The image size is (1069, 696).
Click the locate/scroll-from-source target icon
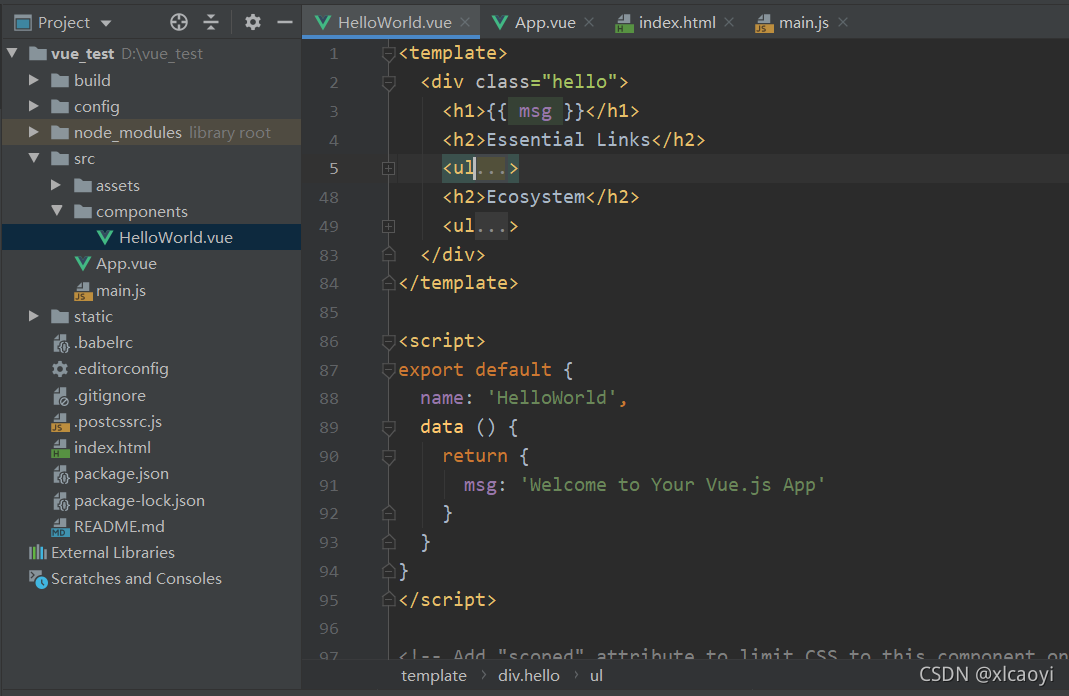click(x=179, y=22)
